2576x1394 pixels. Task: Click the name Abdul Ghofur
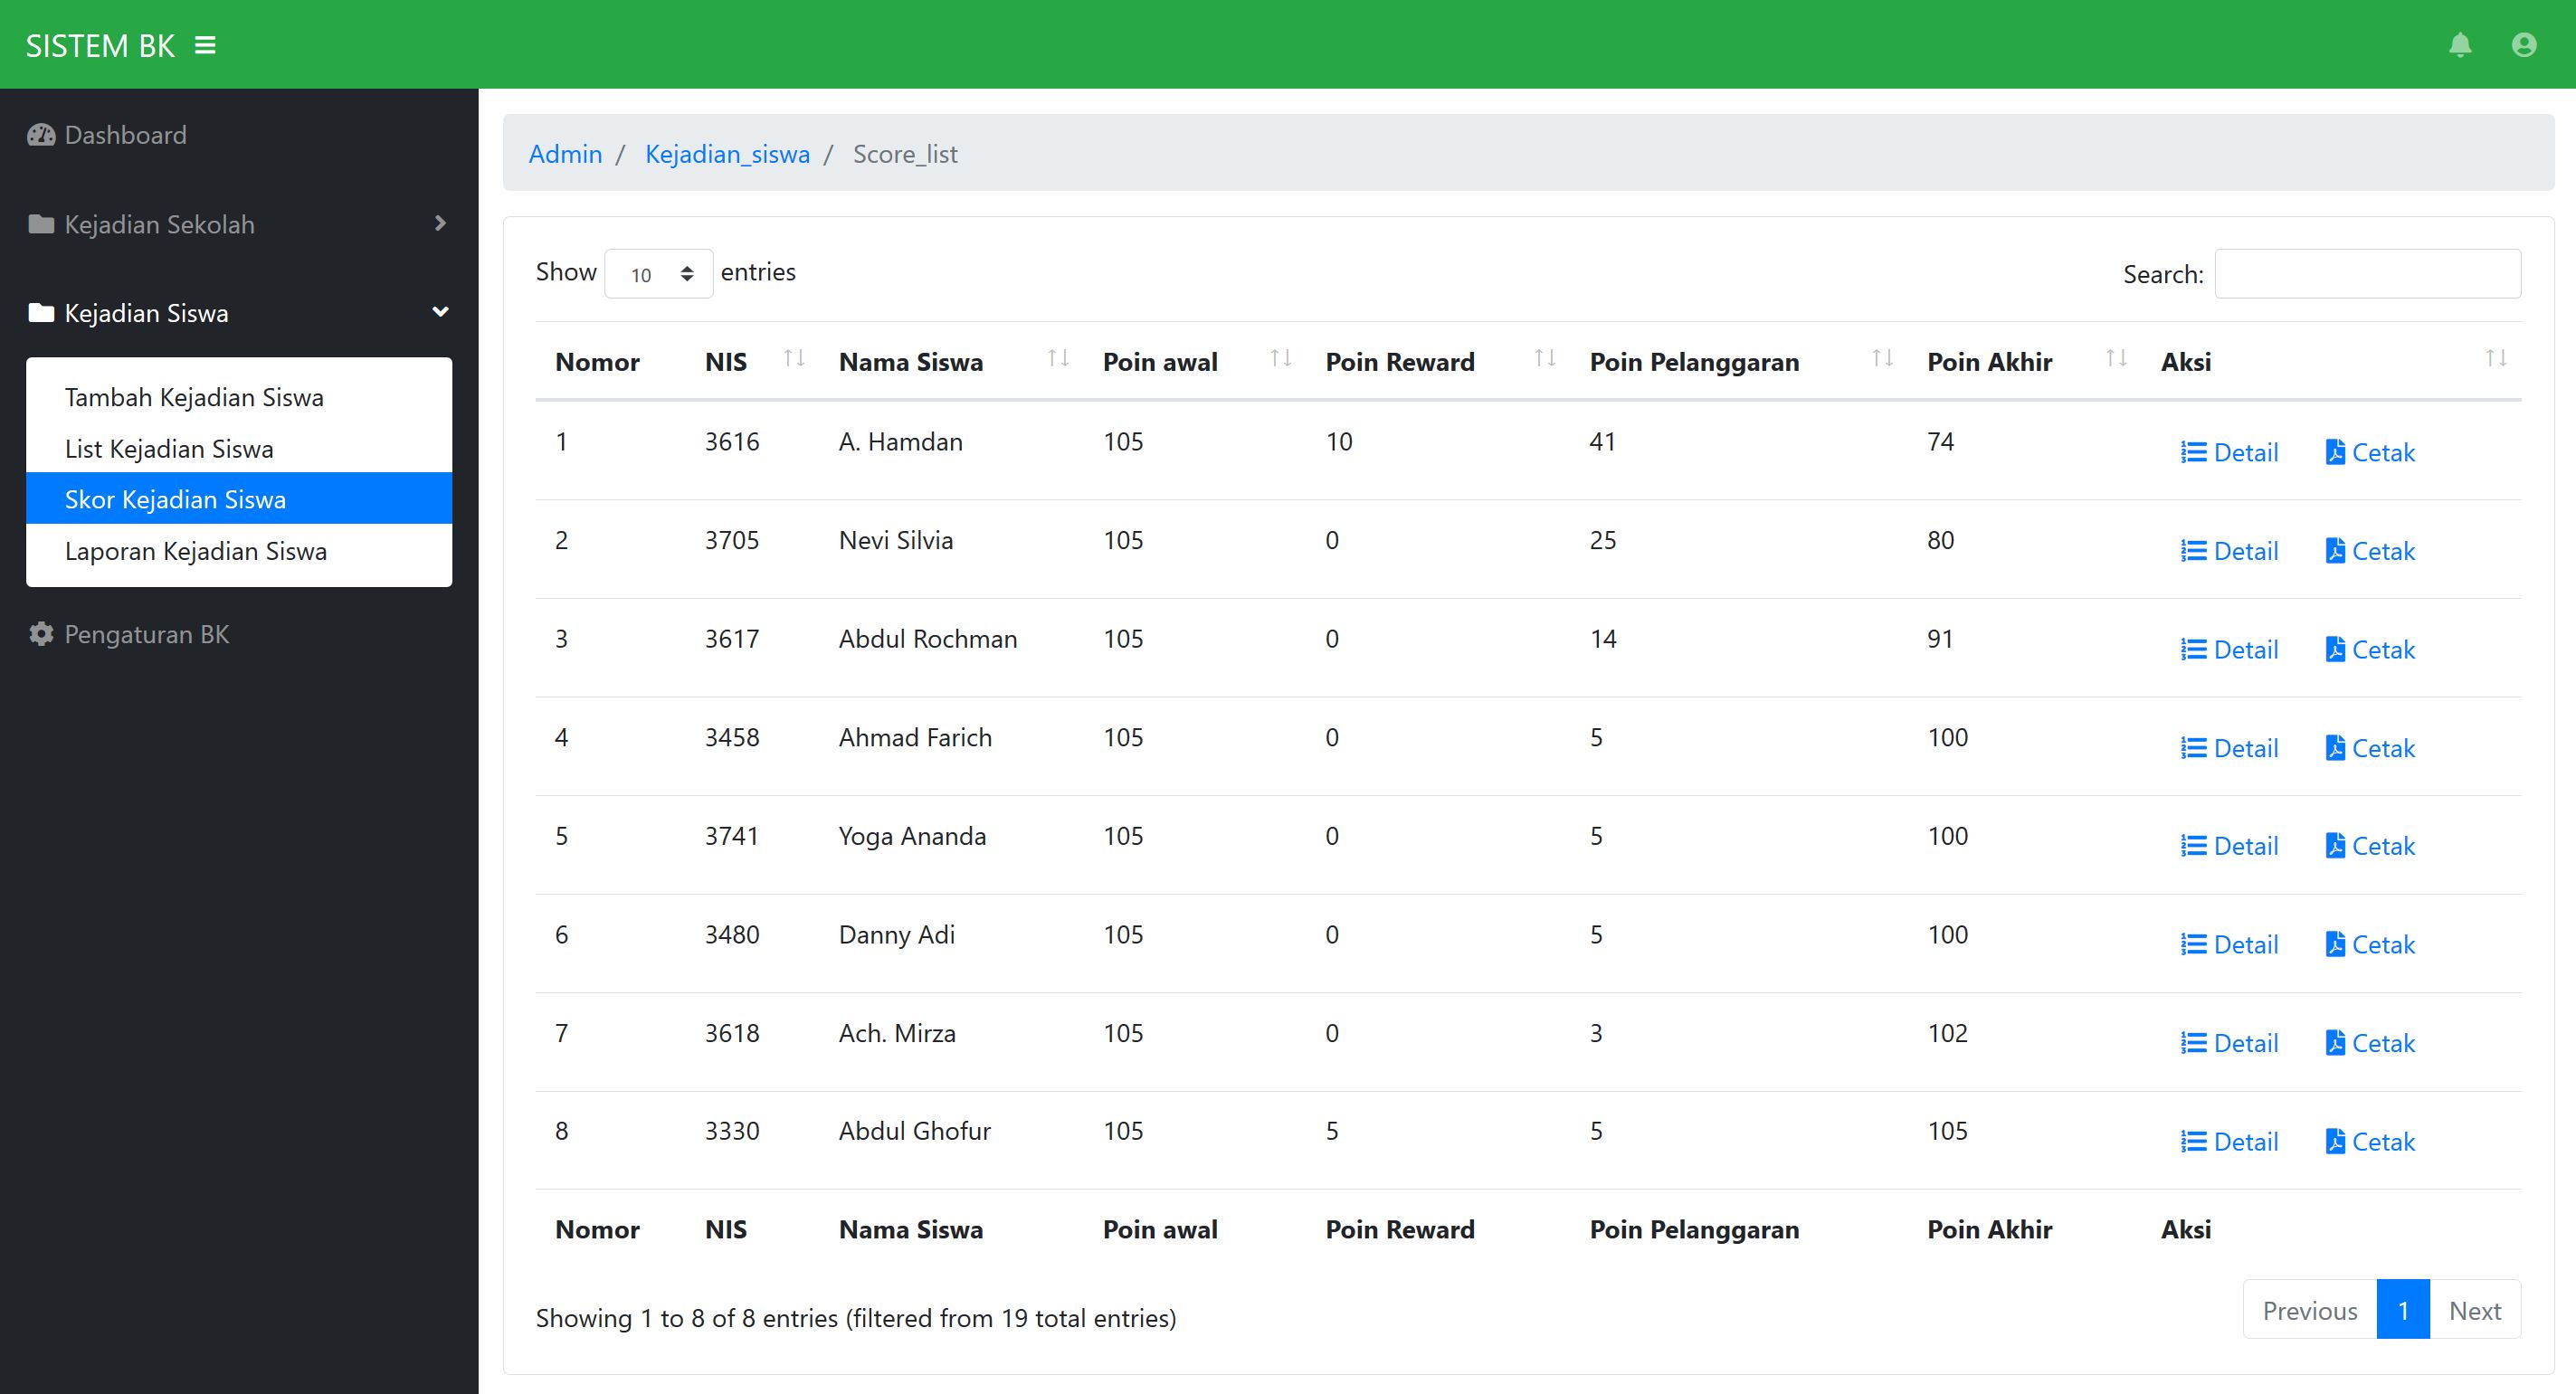click(x=914, y=1131)
